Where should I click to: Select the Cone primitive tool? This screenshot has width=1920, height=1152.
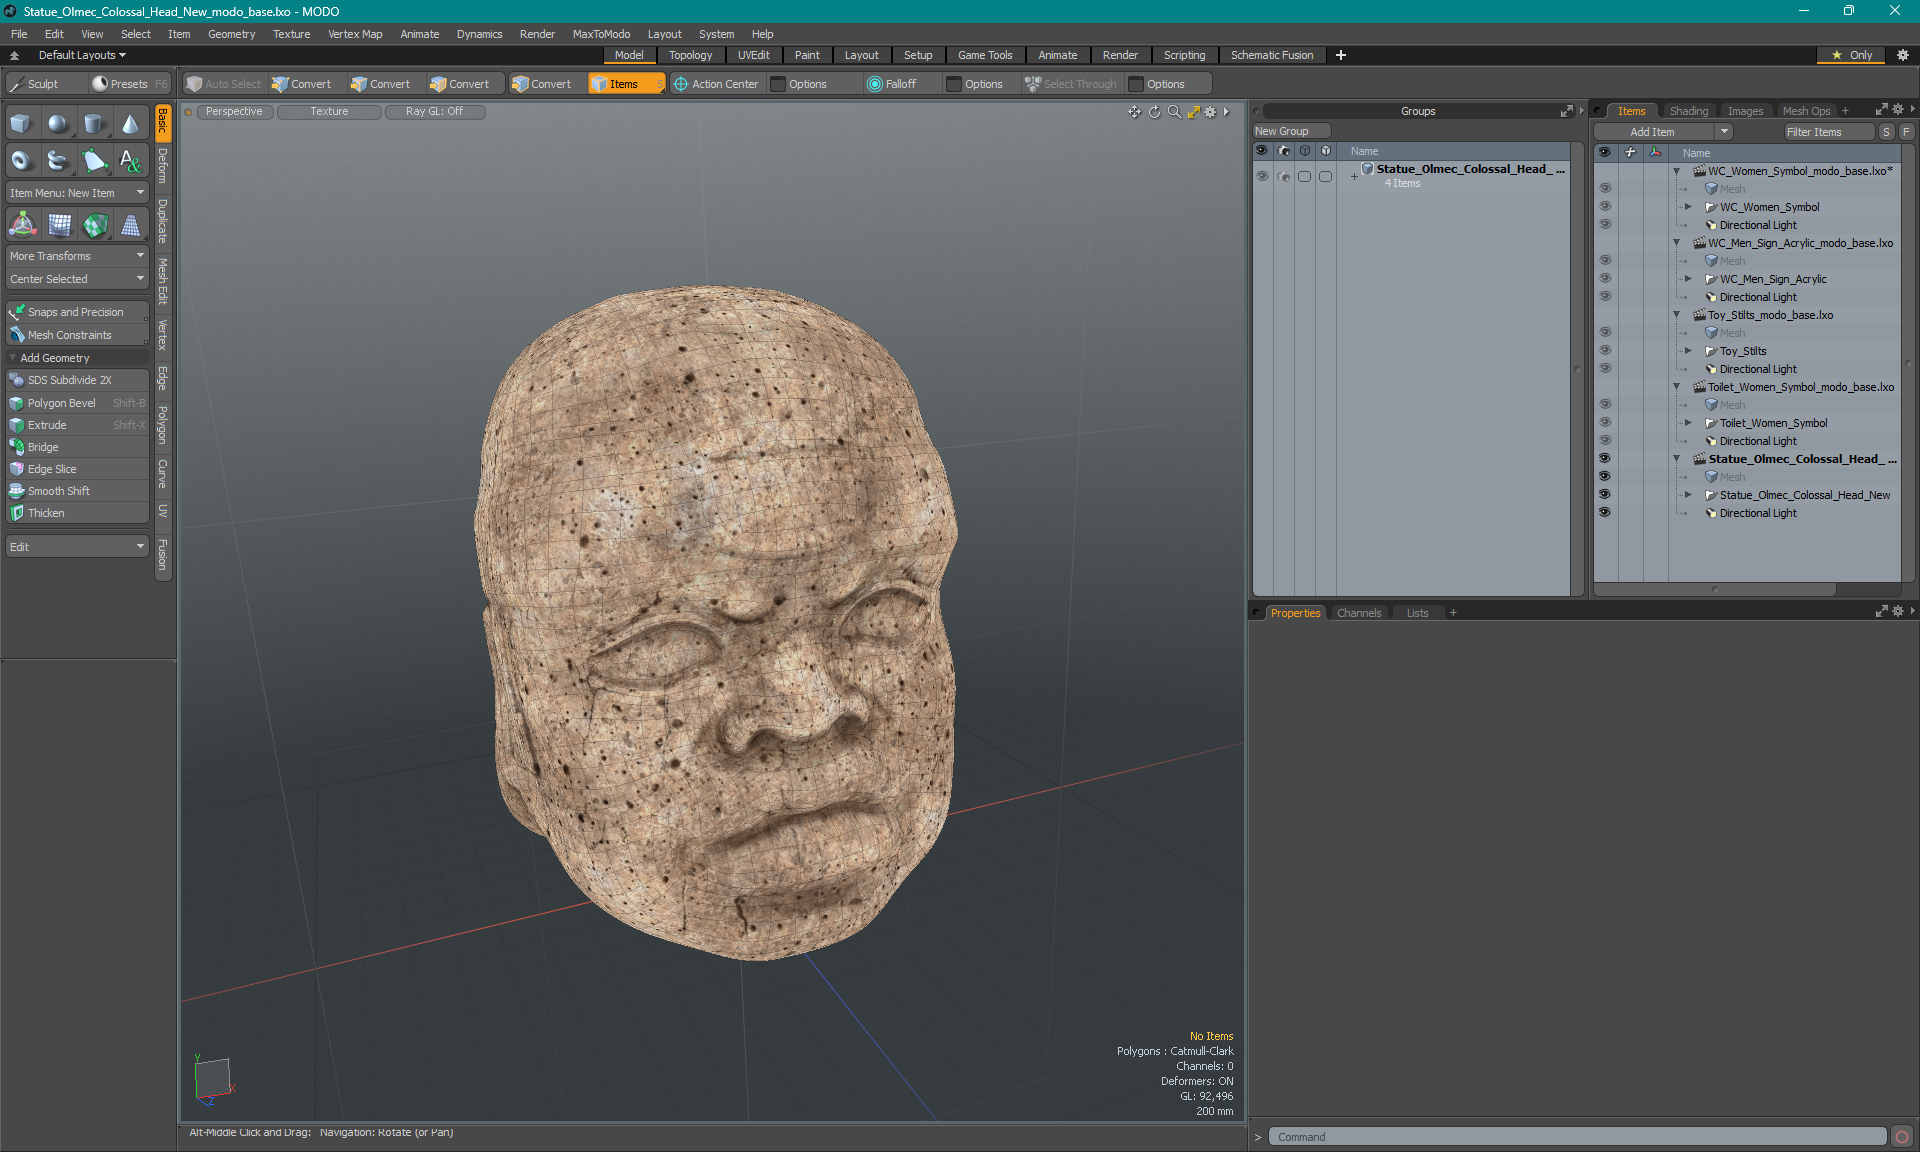pos(130,124)
